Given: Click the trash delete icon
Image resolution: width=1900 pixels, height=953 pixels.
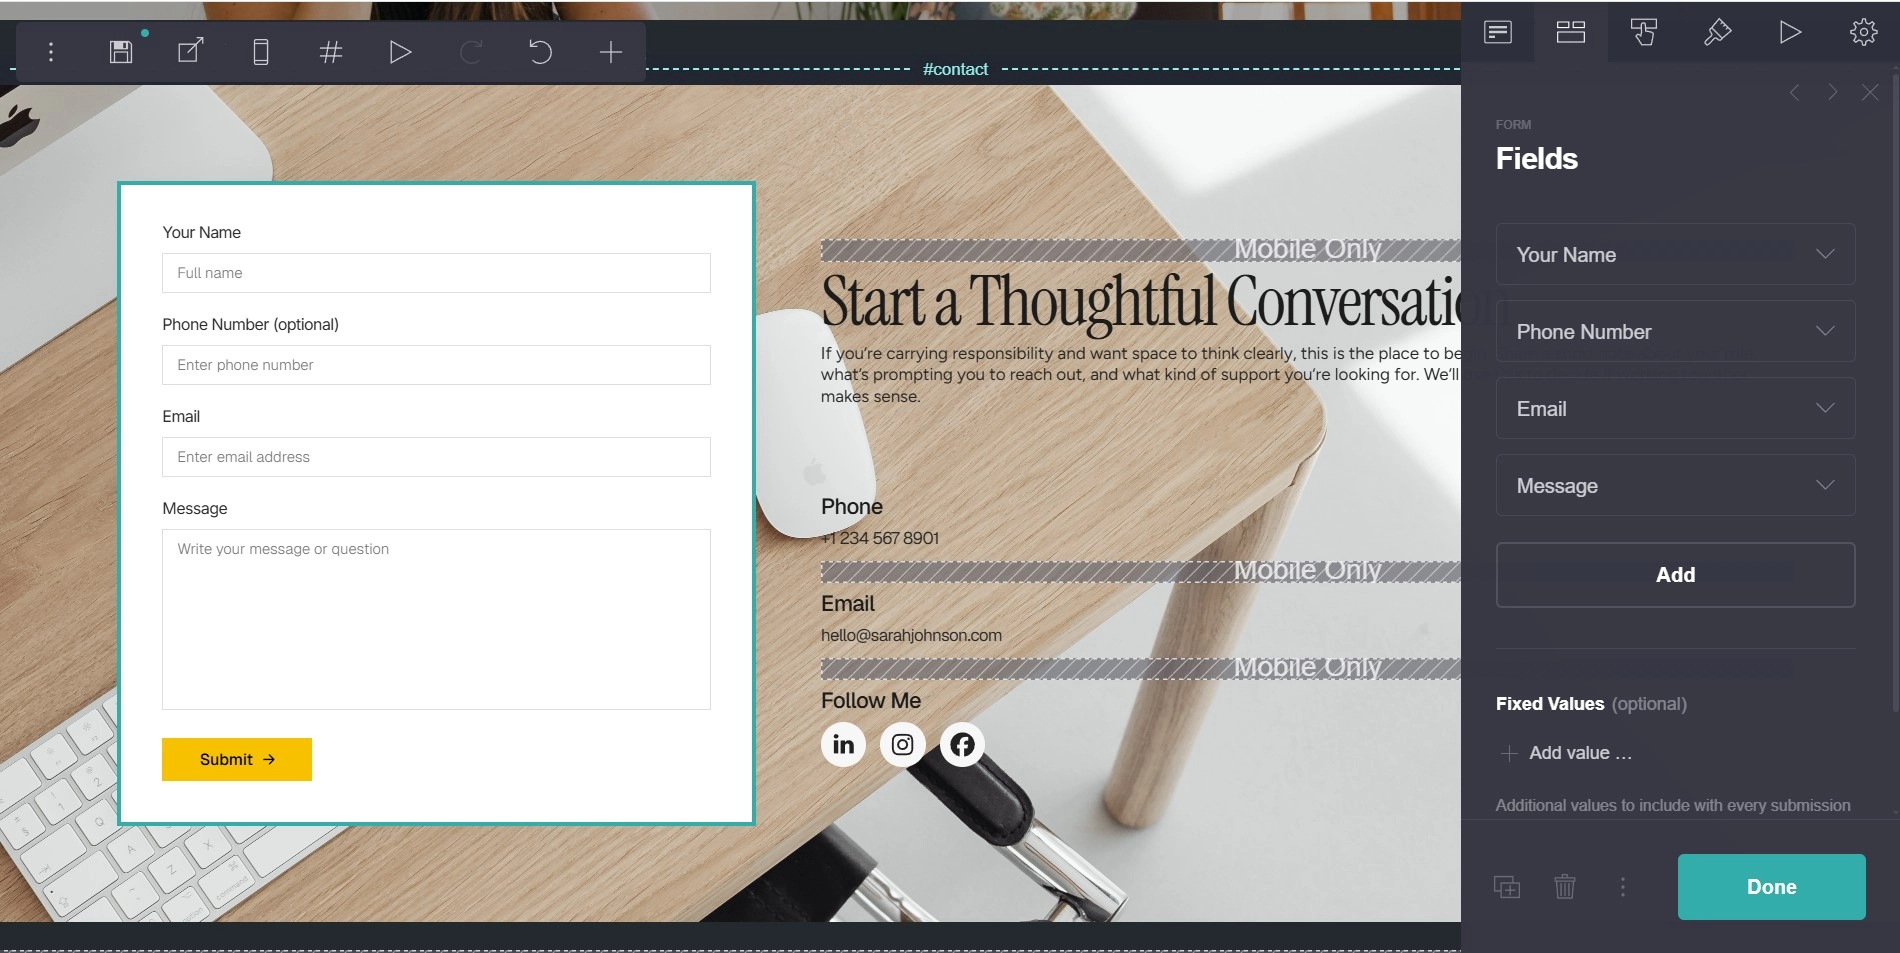Looking at the screenshot, I should tap(1565, 886).
